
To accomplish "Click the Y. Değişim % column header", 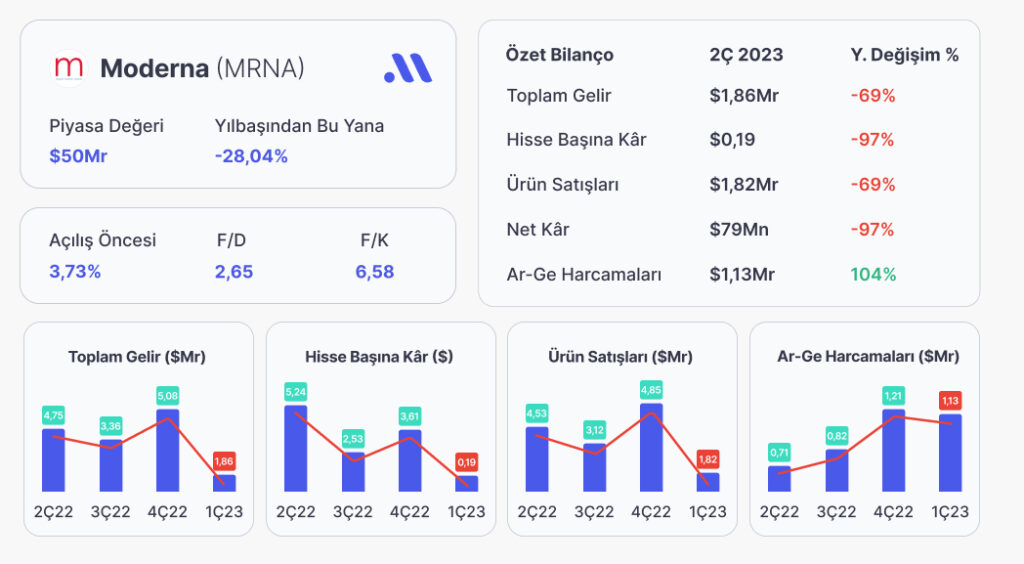I will (x=904, y=55).
